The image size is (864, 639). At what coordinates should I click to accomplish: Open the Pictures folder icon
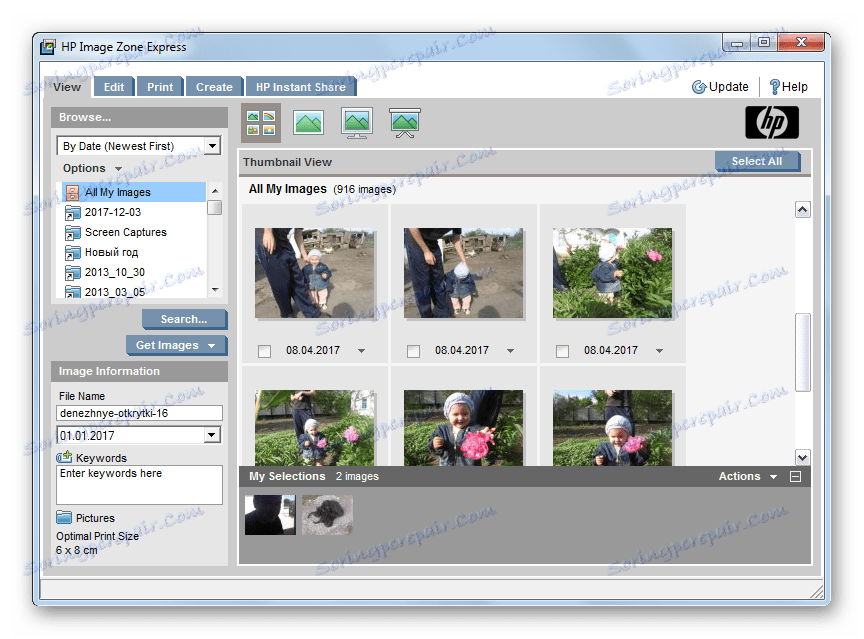[x=64, y=517]
